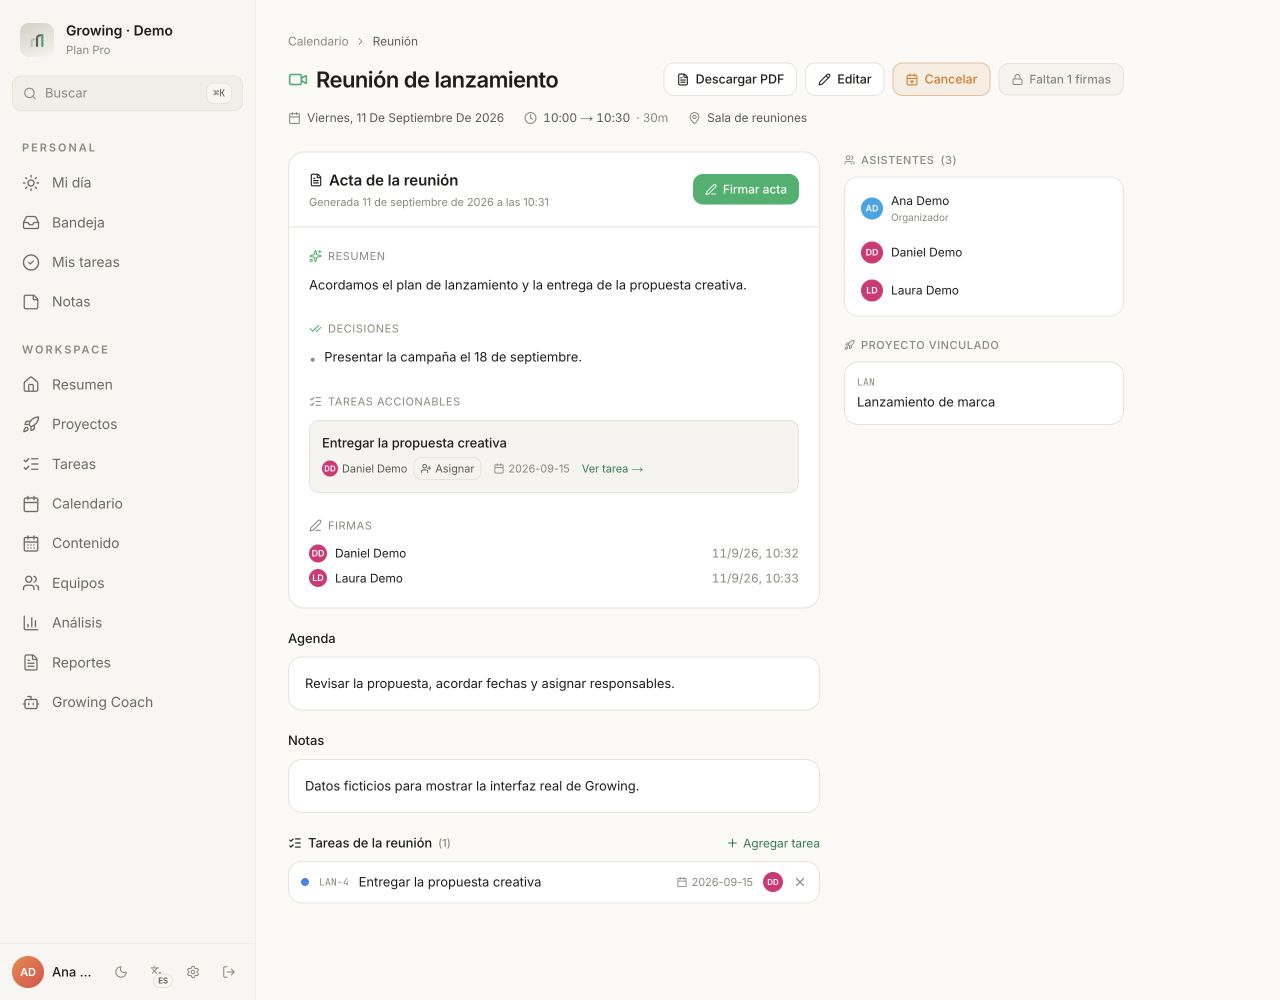Remove task LAN-4 from the meeting

[x=800, y=882]
